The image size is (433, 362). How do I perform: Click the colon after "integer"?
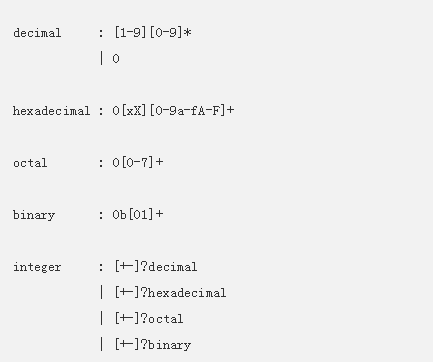(x=101, y=267)
